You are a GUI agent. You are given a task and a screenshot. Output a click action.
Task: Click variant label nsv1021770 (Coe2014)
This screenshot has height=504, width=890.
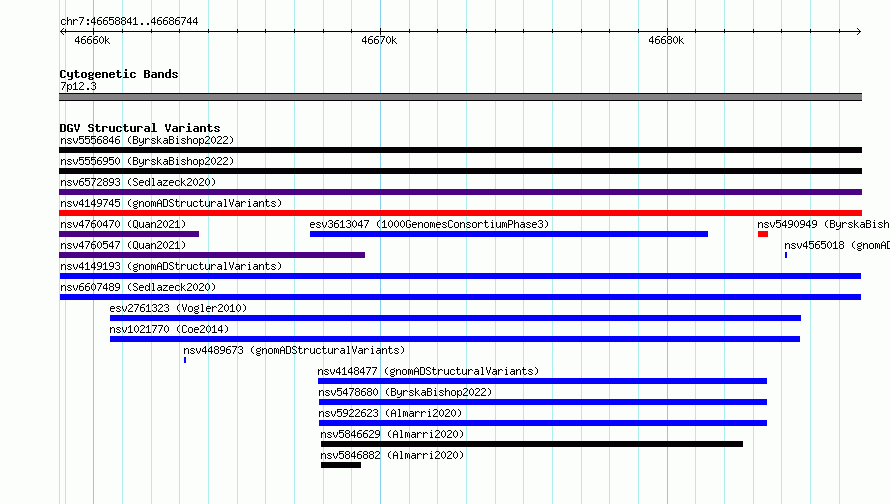tap(169, 329)
